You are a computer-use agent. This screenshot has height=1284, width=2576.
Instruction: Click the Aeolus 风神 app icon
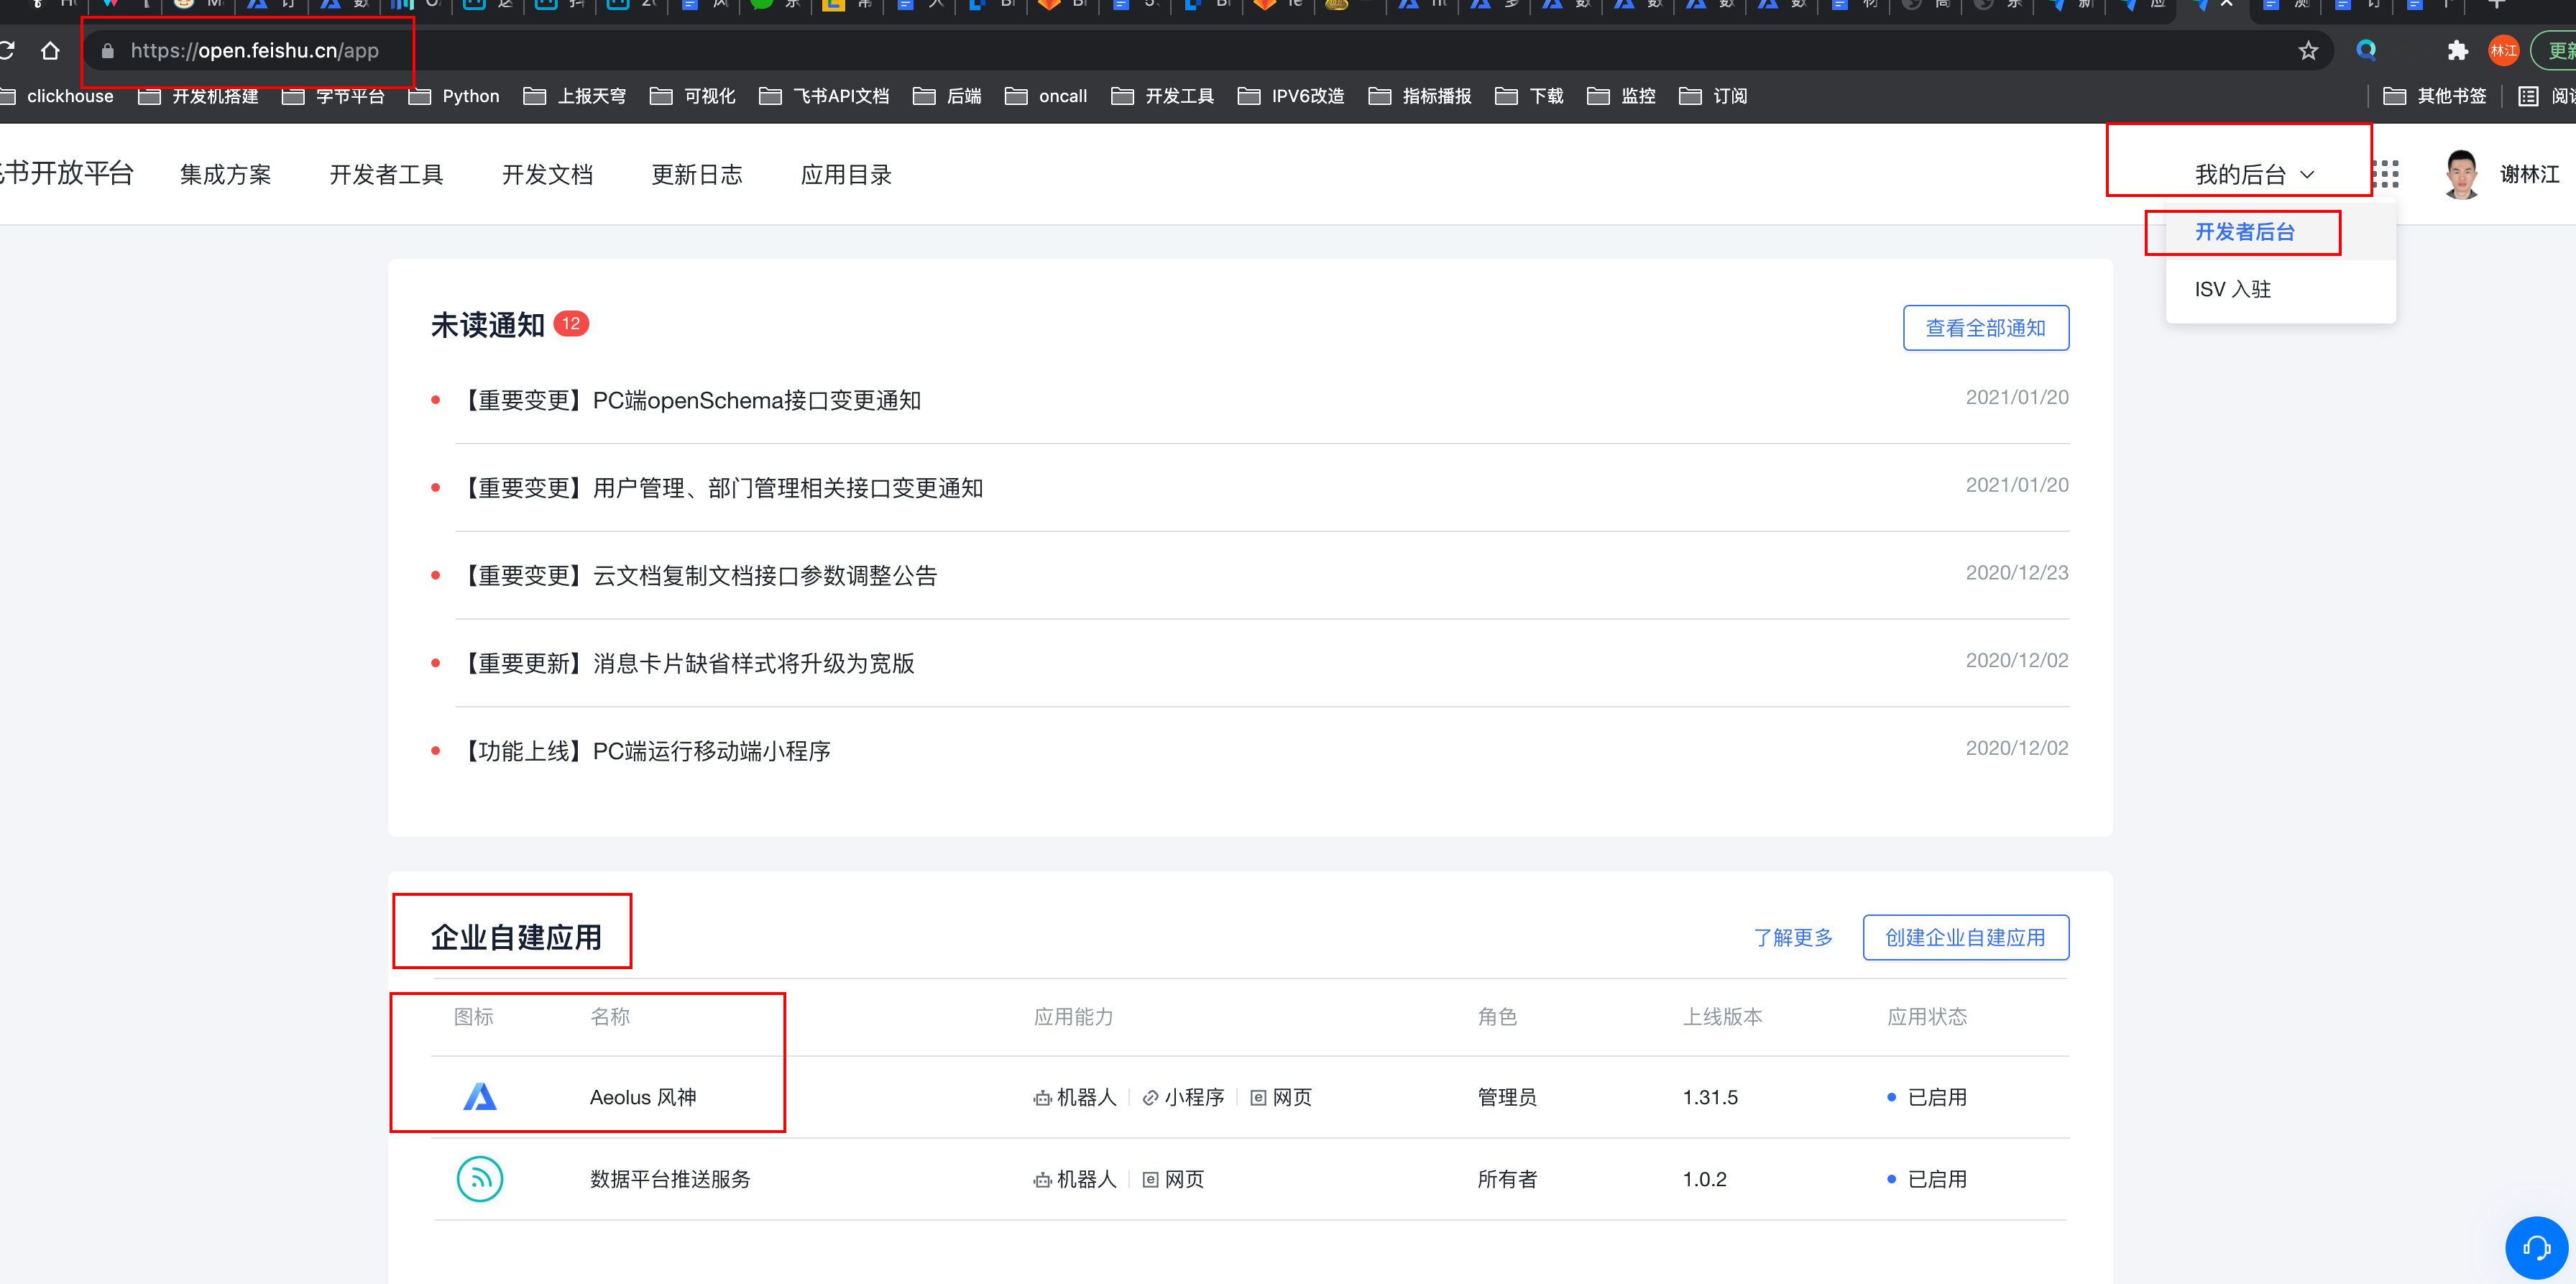click(480, 1097)
